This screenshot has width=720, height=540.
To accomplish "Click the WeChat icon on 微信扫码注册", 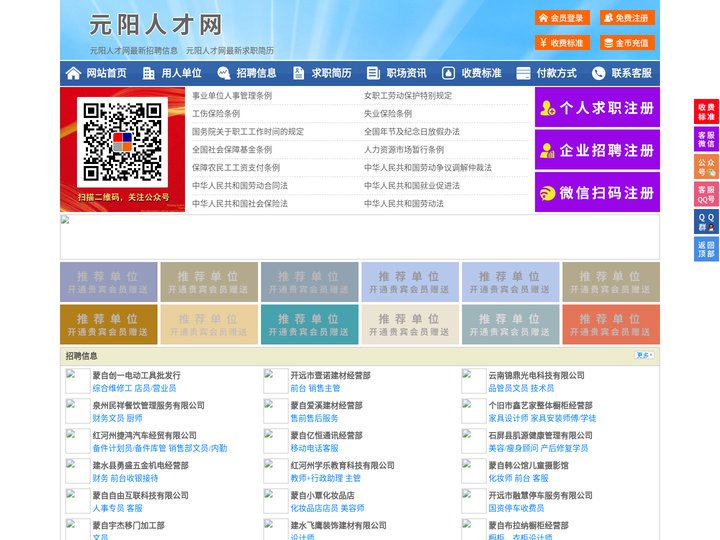I will coord(547,193).
